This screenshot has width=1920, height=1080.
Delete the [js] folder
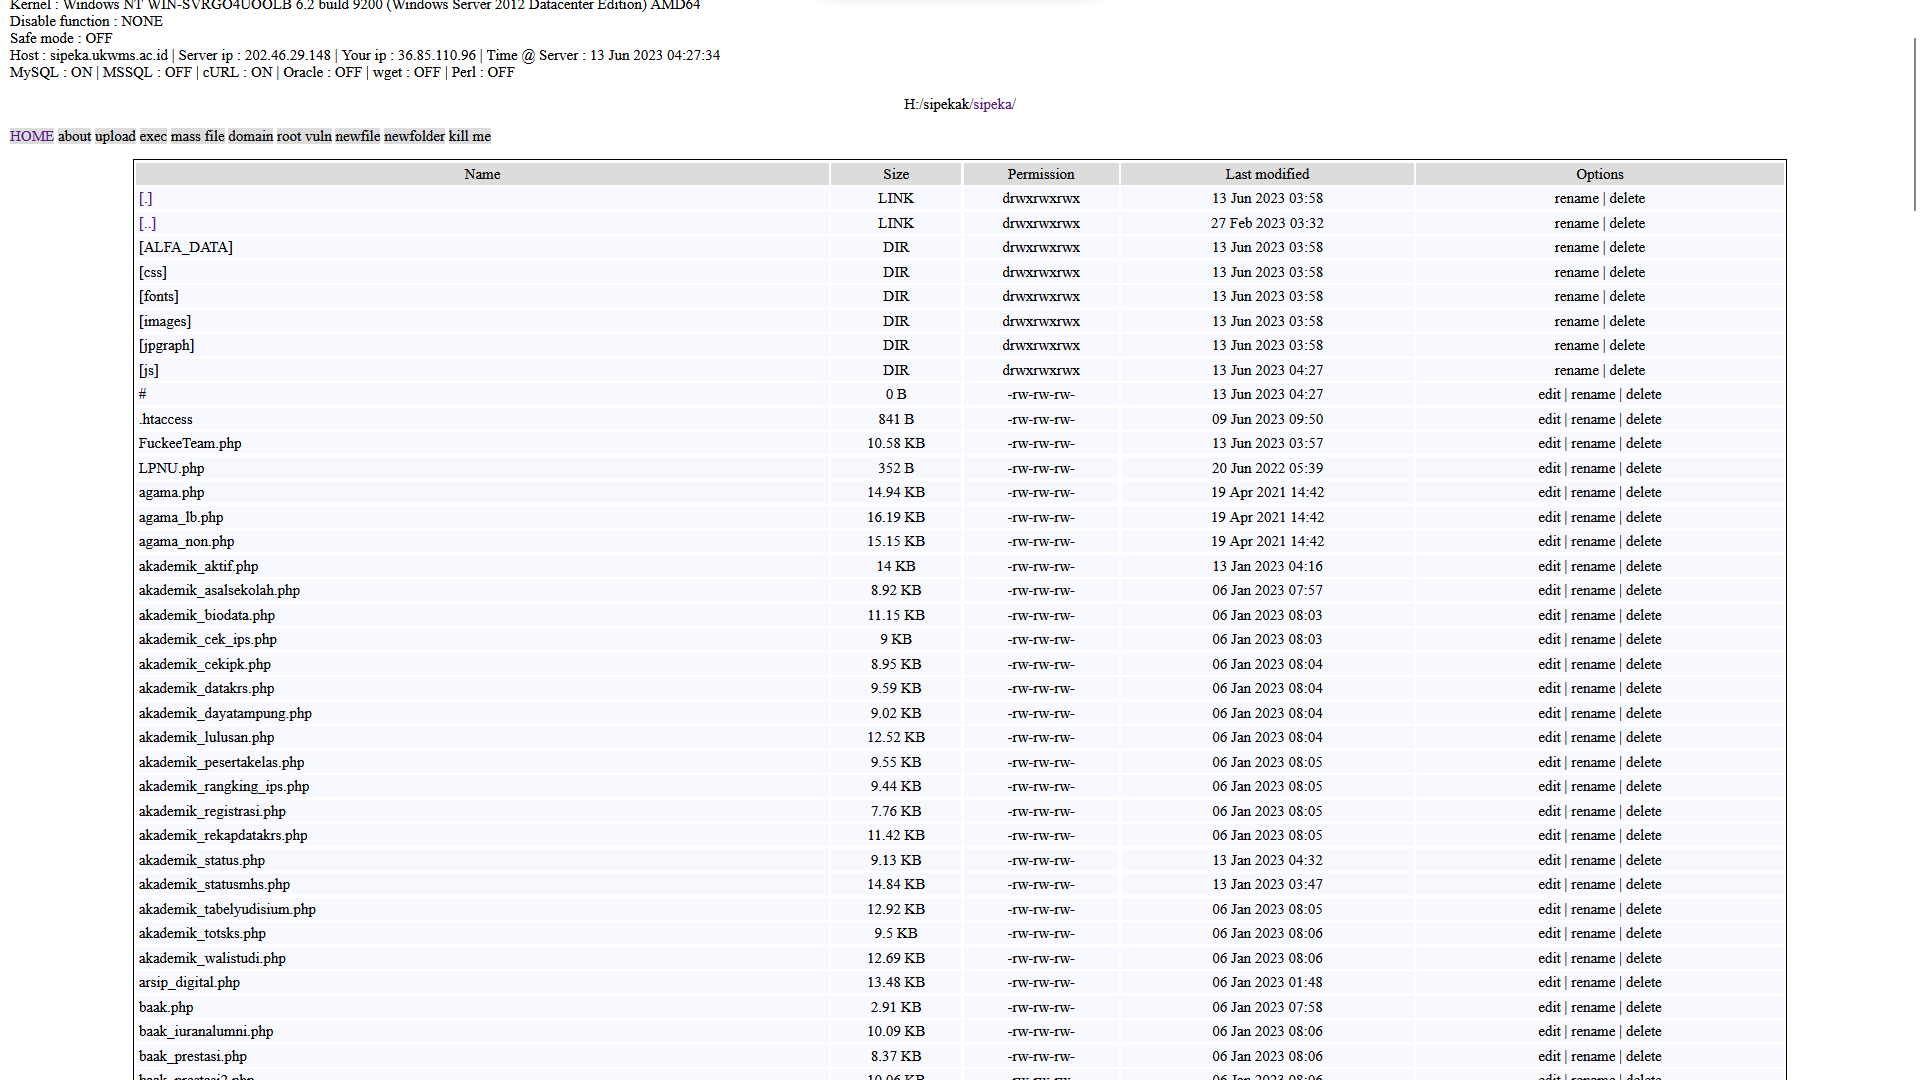1627,370
